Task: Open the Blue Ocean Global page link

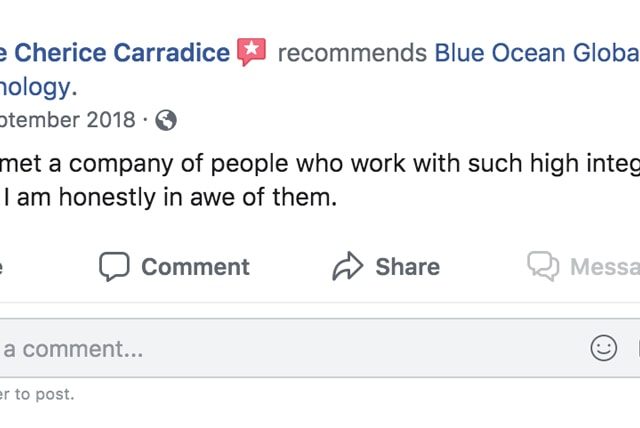Action: [x=536, y=52]
